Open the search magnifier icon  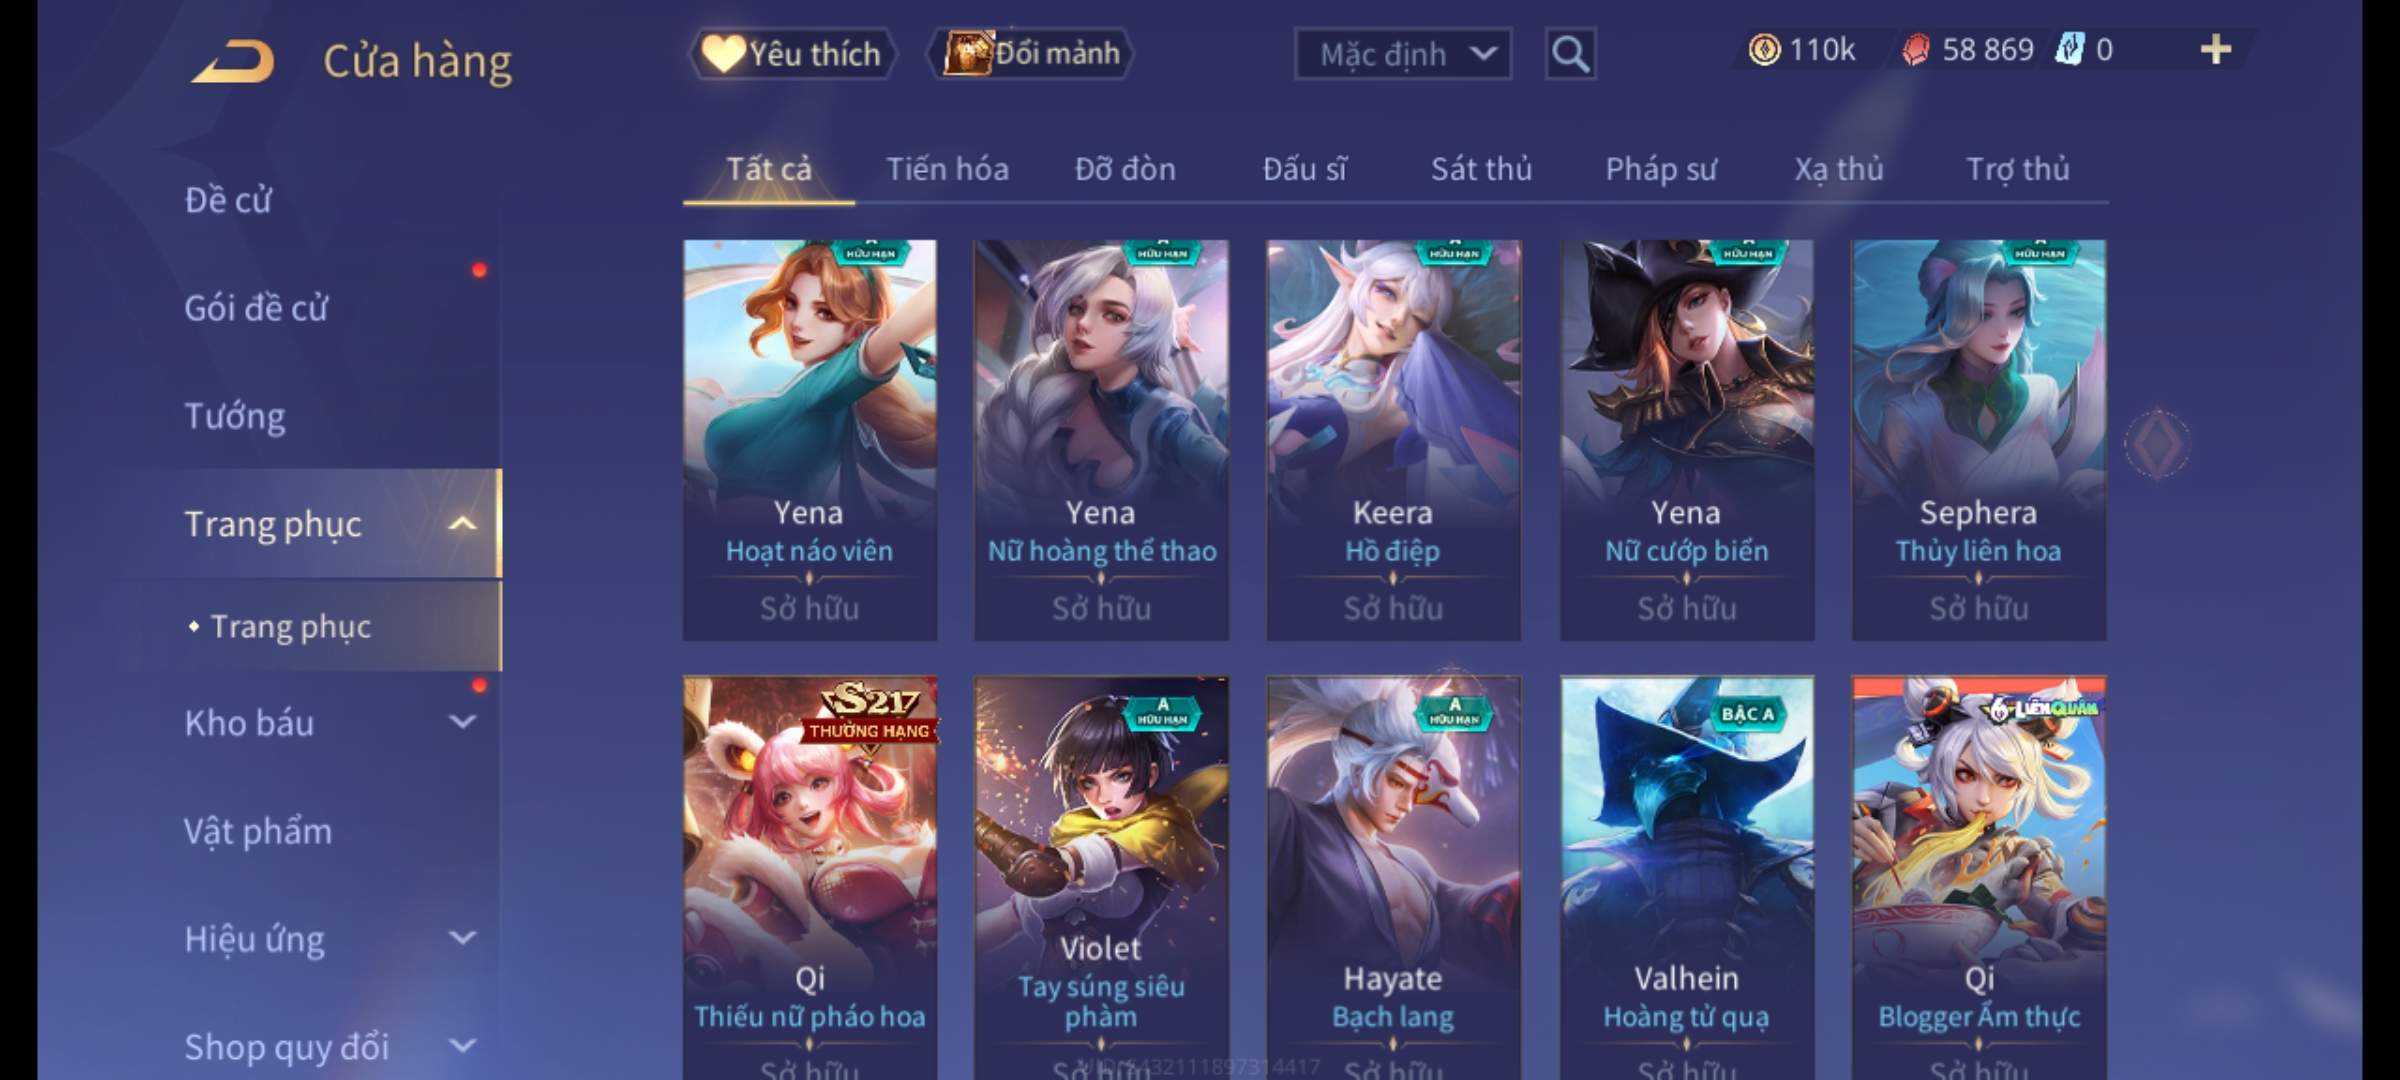1570,54
